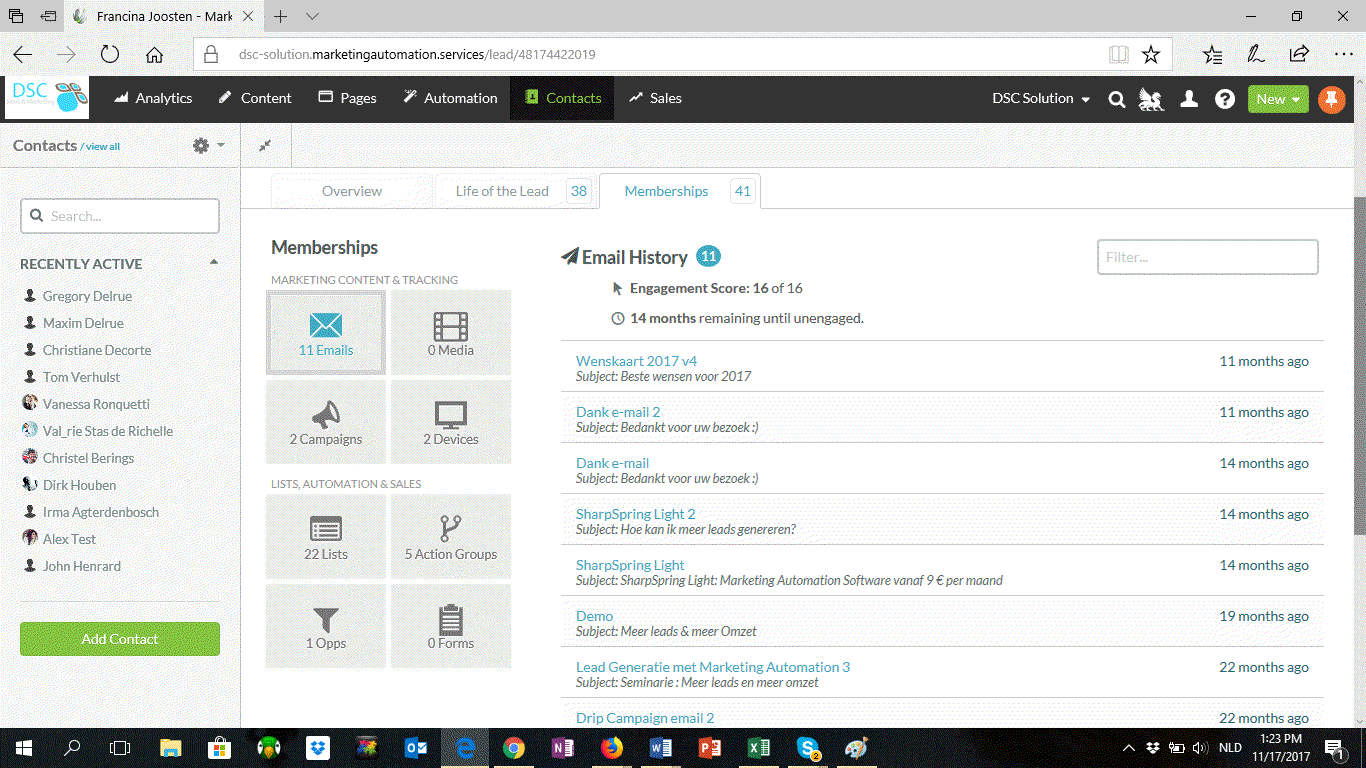View the 2 Campaigns membership
This screenshot has width=1366, height=768.
[x=325, y=421]
